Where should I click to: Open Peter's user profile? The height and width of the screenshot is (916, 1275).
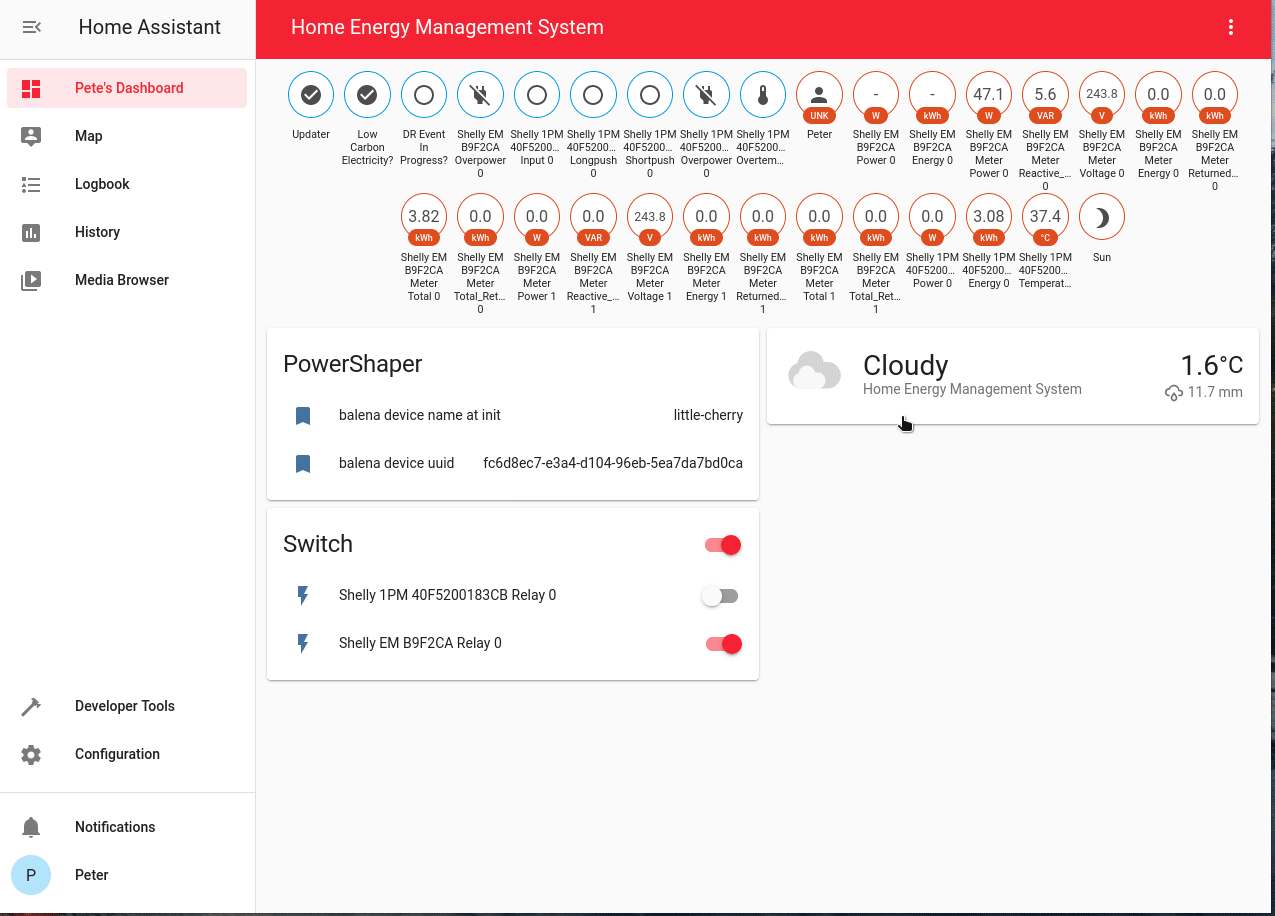(127, 875)
